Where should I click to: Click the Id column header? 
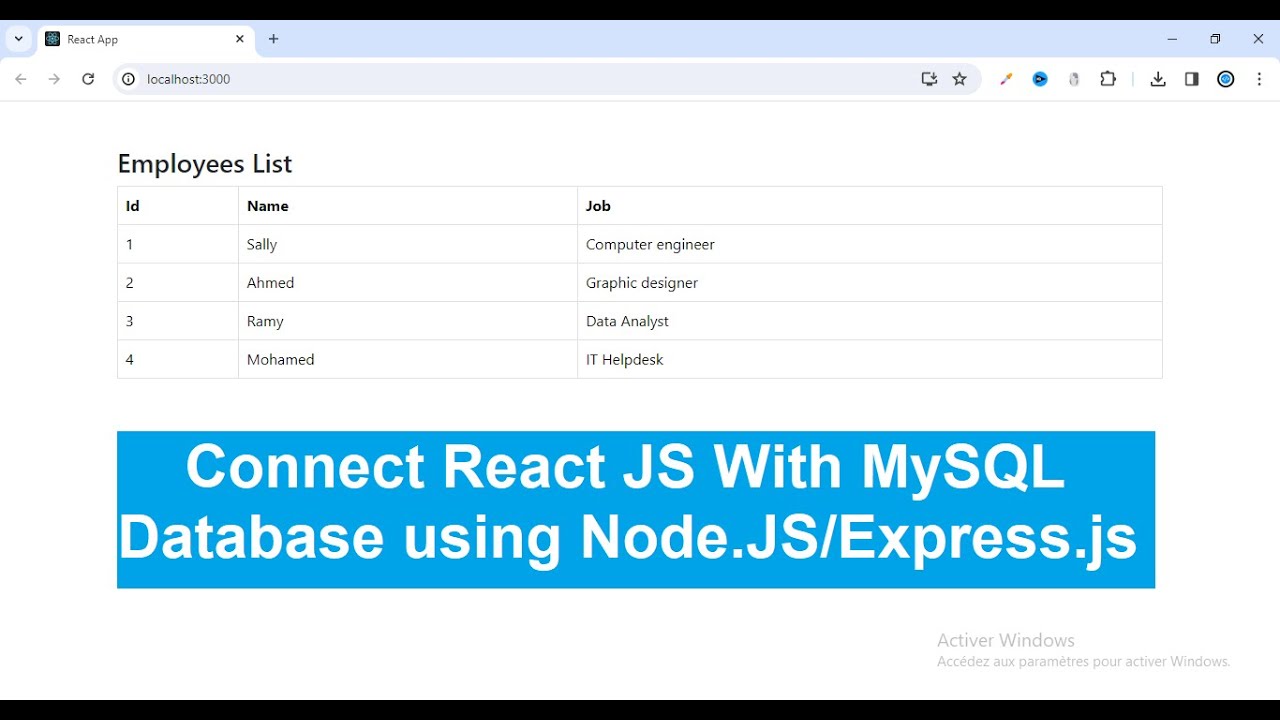pyautogui.click(x=178, y=206)
